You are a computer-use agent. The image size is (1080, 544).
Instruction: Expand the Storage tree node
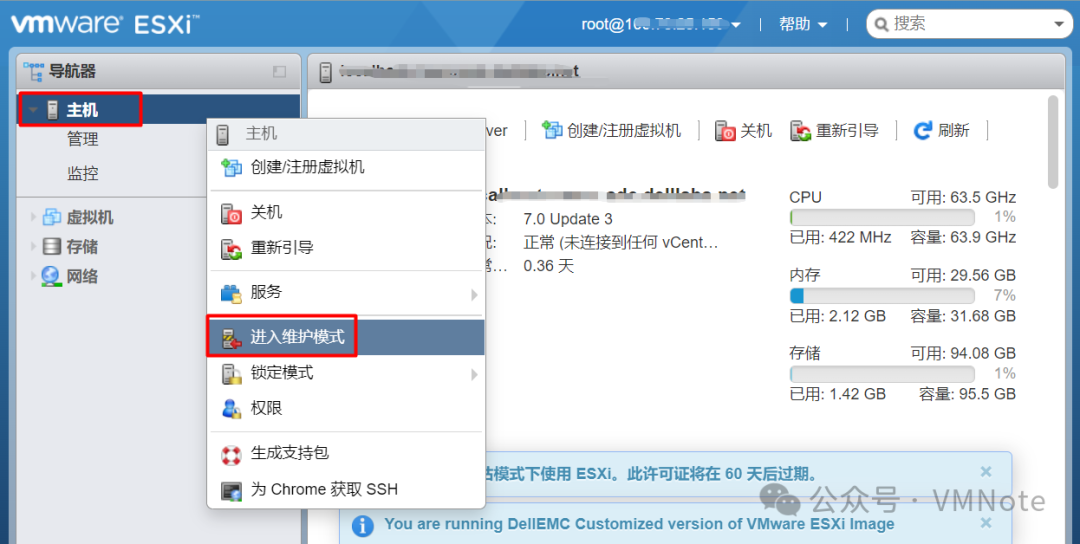[32, 247]
